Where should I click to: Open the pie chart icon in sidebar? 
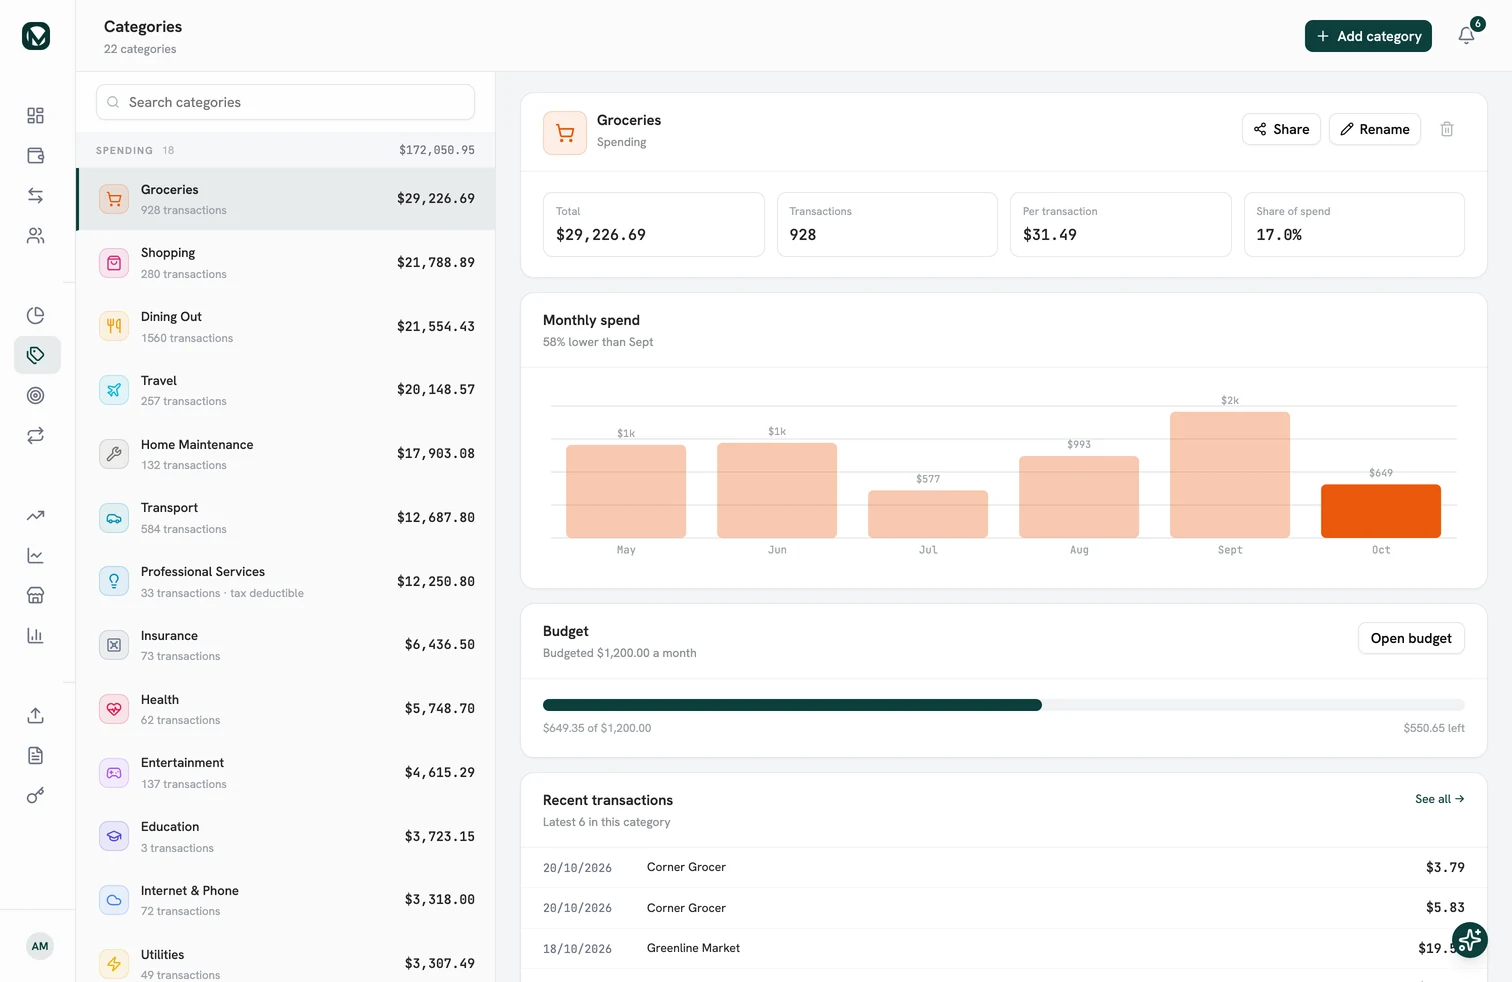pos(36,316)
